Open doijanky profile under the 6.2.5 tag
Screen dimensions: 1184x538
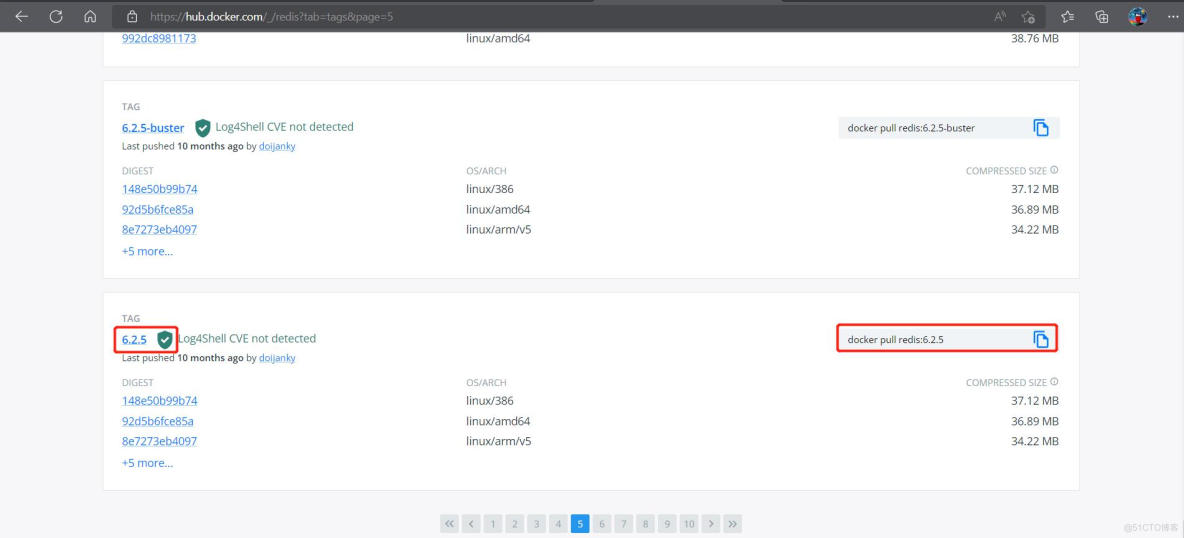[277, 358]
